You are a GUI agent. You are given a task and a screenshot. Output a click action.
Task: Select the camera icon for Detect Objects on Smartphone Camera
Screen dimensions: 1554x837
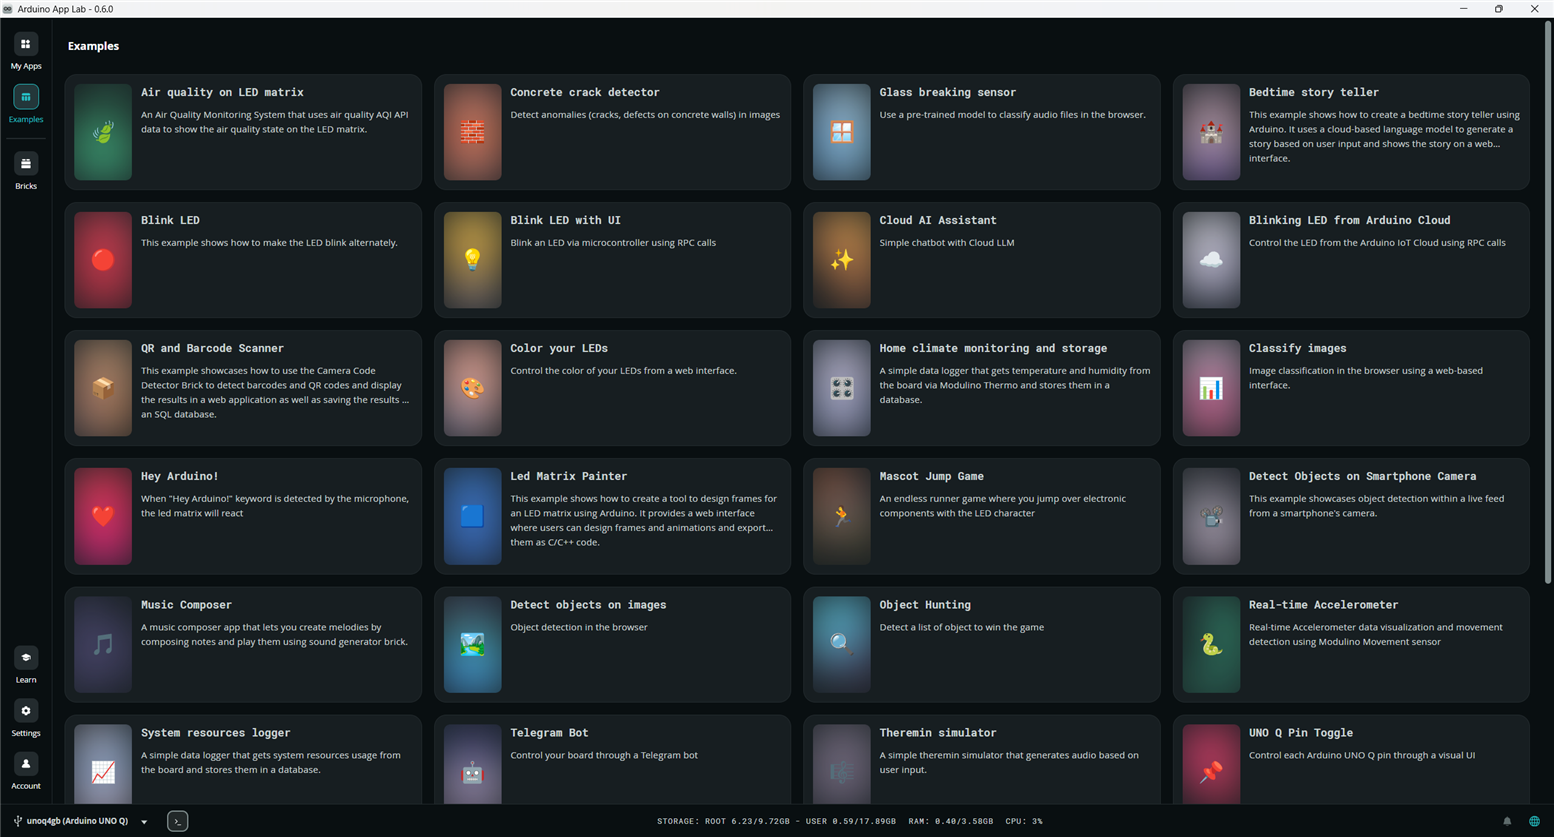pos(1211,516)
